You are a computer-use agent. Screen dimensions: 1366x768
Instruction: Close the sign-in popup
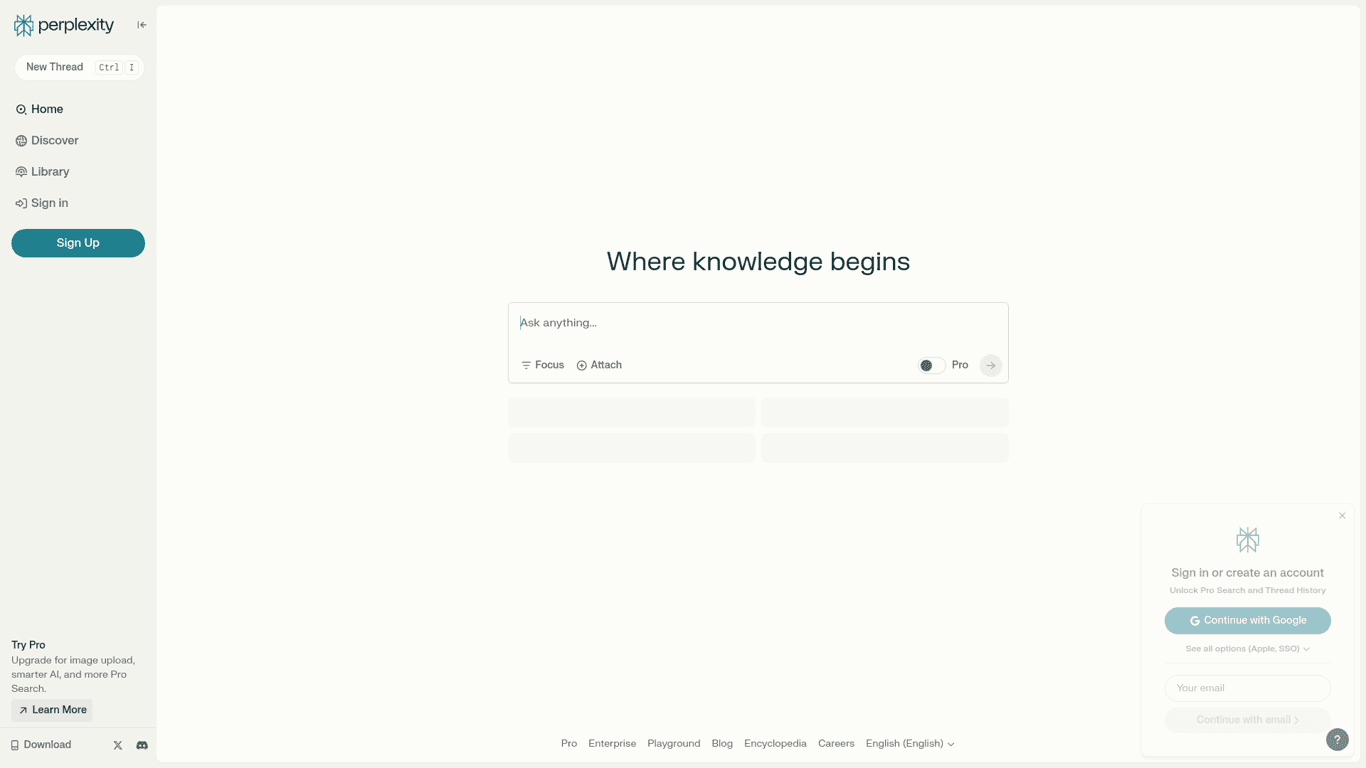tap(1342, 516)
